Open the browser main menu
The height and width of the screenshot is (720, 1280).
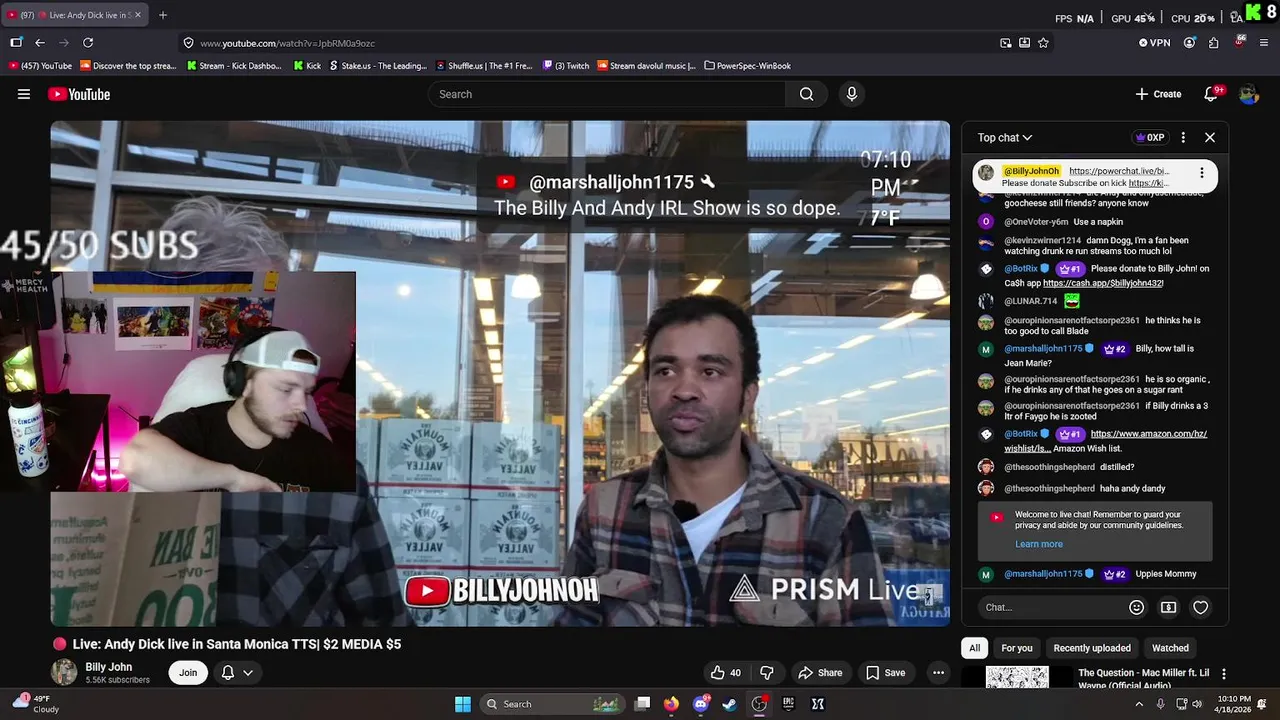[x=1264, y=43]
